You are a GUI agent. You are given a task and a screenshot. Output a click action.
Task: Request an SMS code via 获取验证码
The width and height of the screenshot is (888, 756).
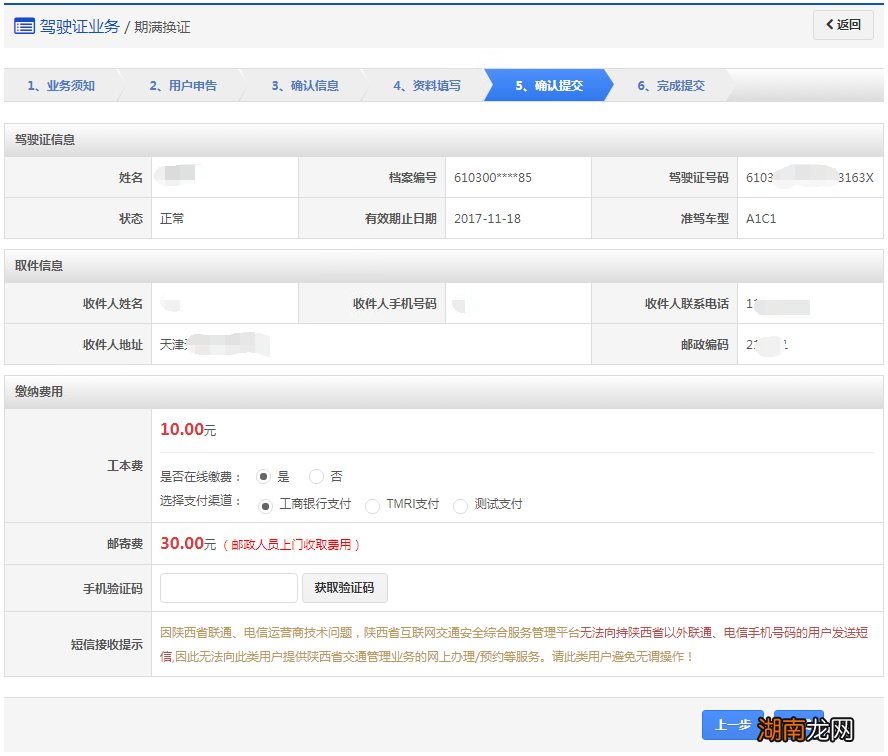point(345,588)
